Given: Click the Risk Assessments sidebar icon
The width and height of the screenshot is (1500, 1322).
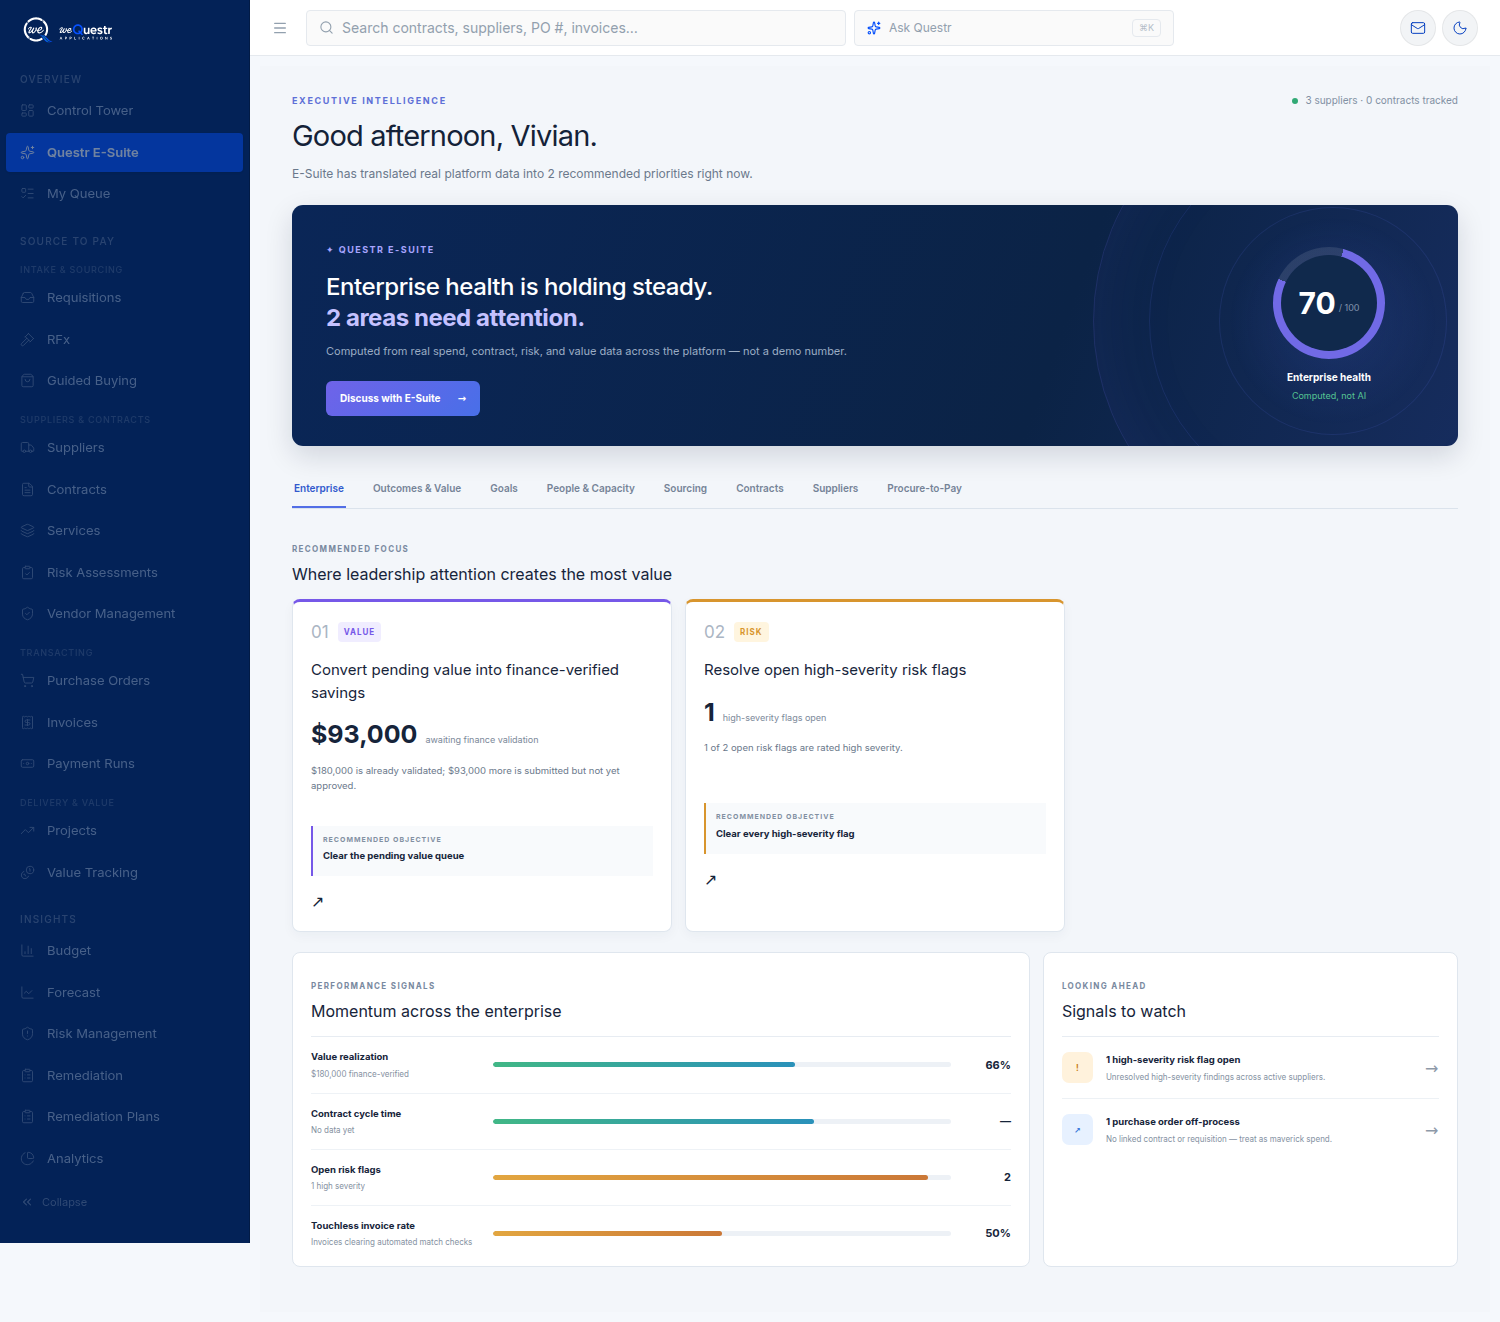Looking at the screenshot, I should click(x=28, y=573).
